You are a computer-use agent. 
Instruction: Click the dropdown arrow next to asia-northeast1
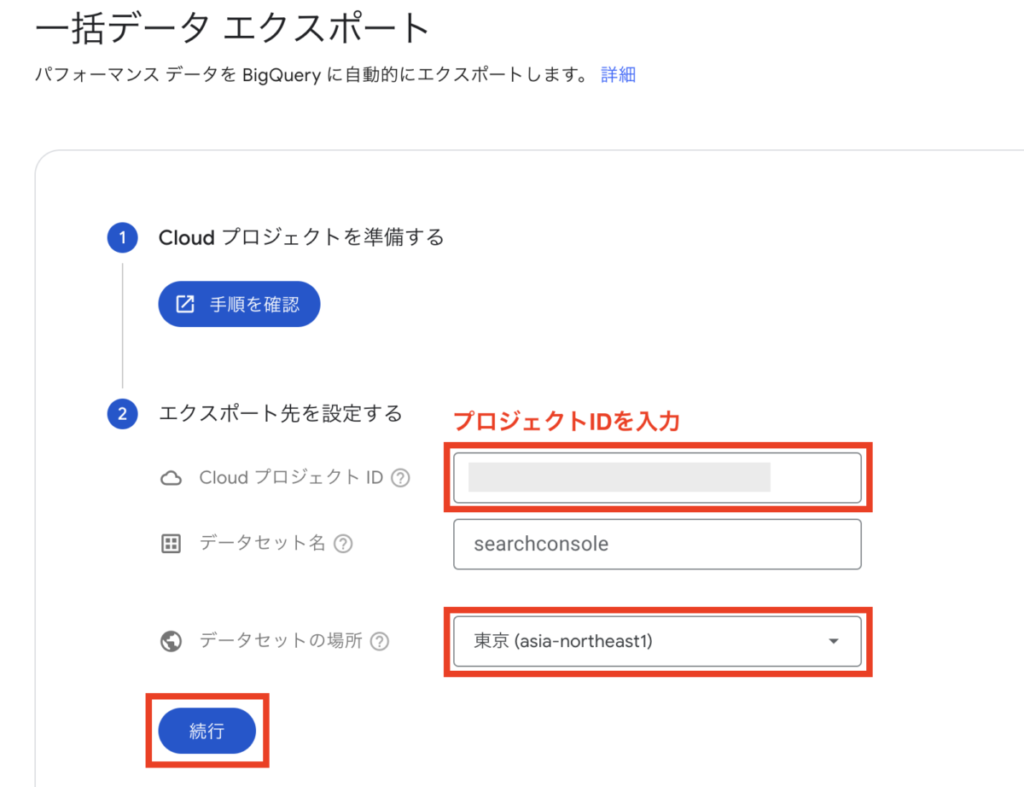[x=833, y=641]
